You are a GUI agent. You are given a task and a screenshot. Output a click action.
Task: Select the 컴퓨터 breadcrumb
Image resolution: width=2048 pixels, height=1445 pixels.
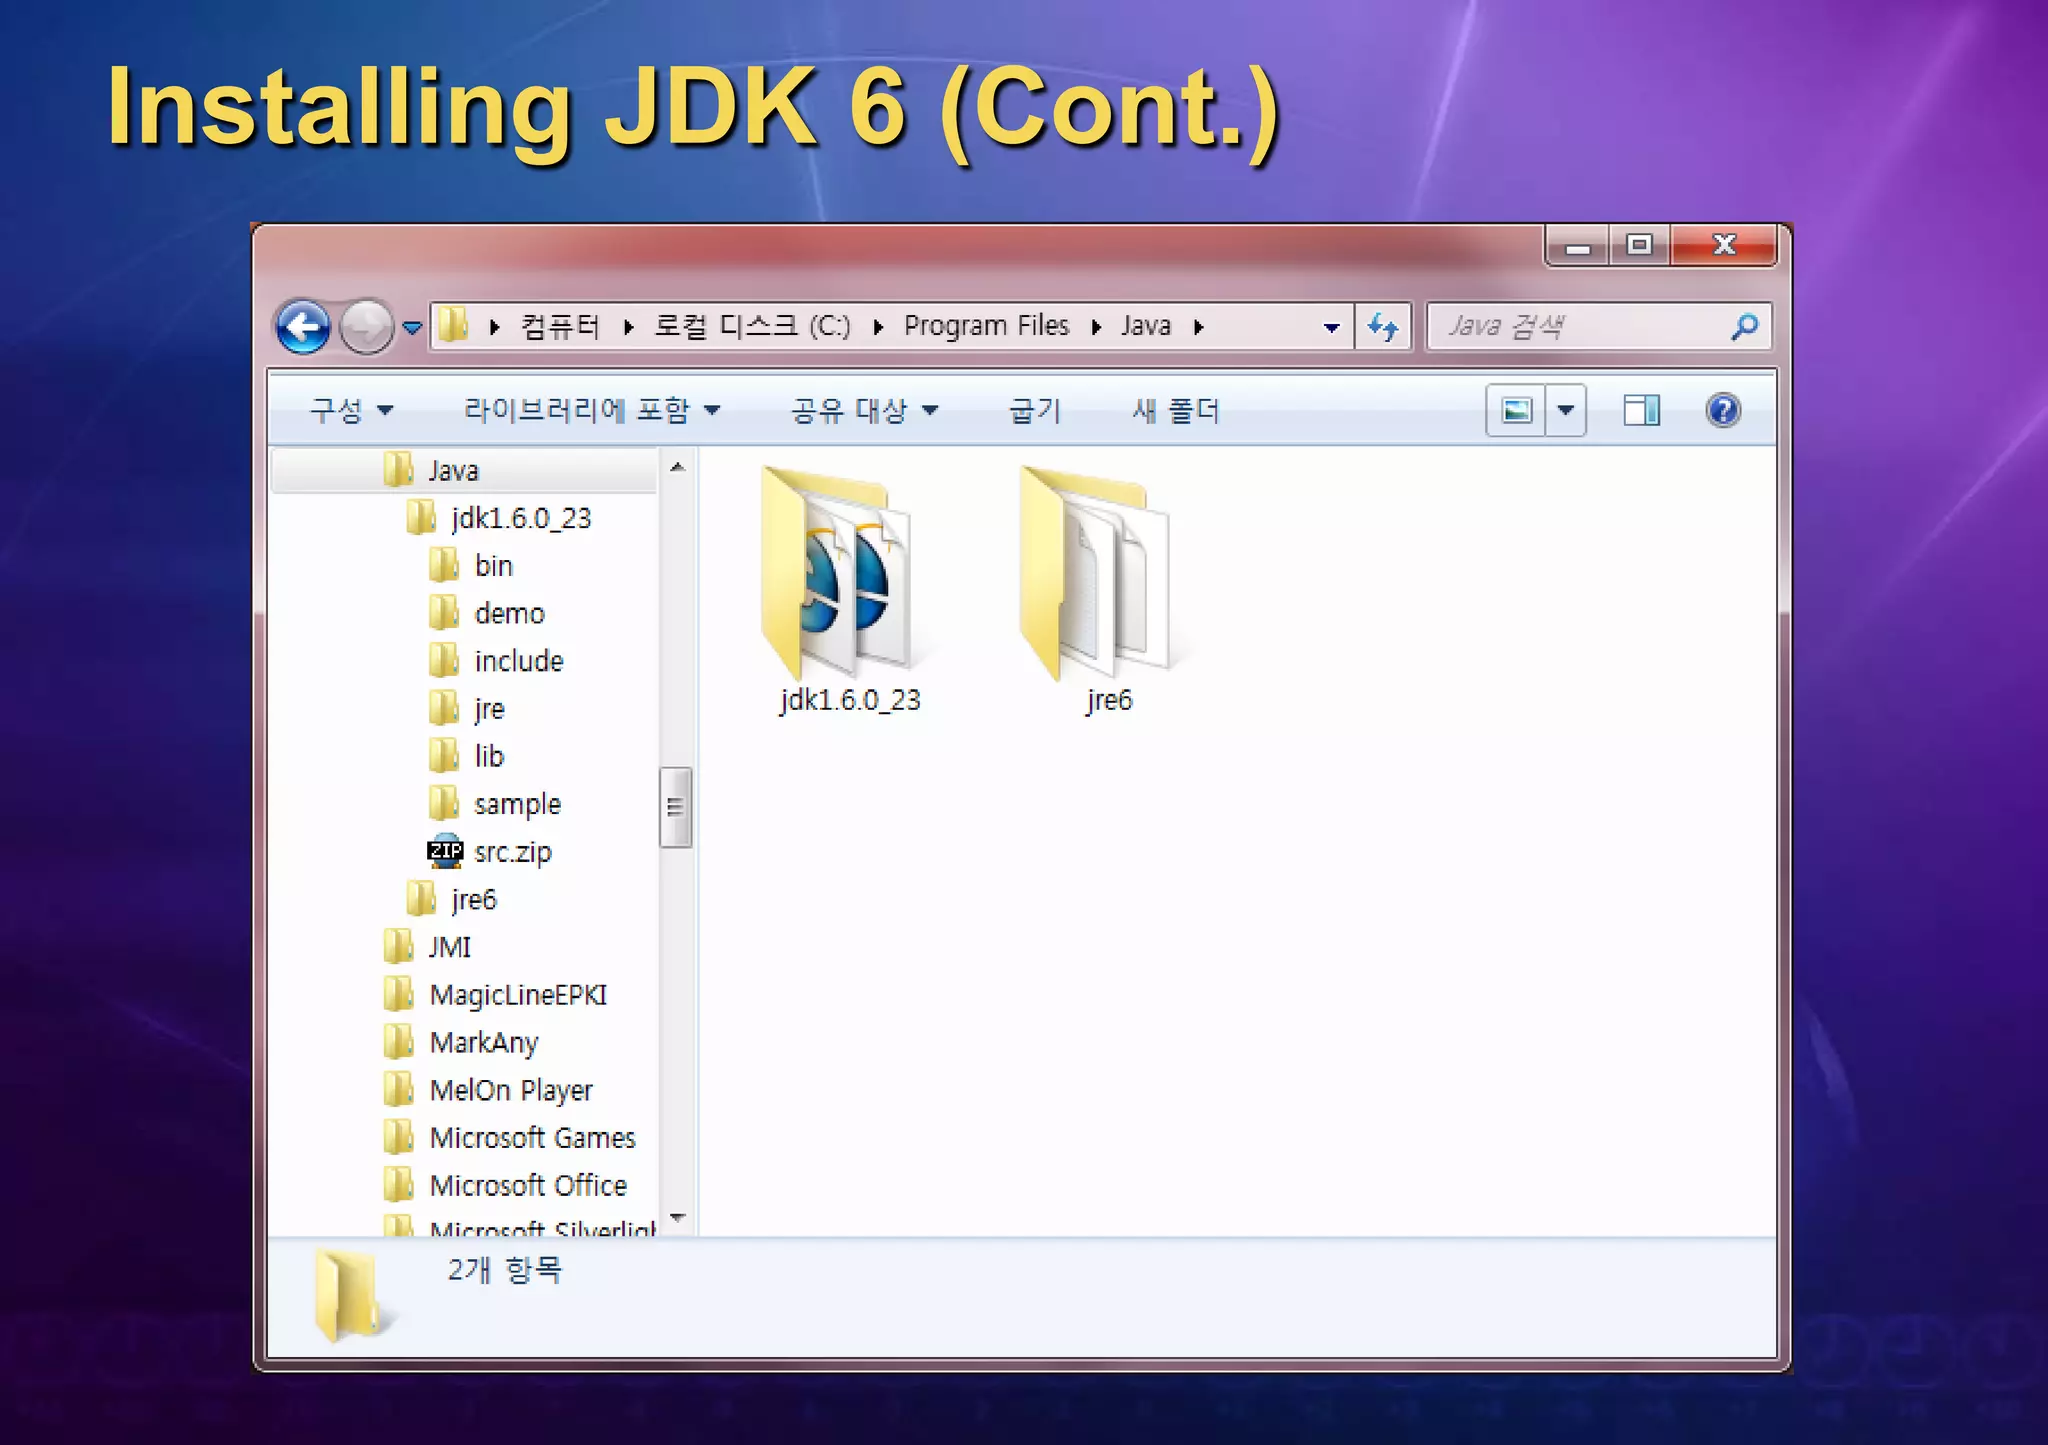tap(560, 326)
